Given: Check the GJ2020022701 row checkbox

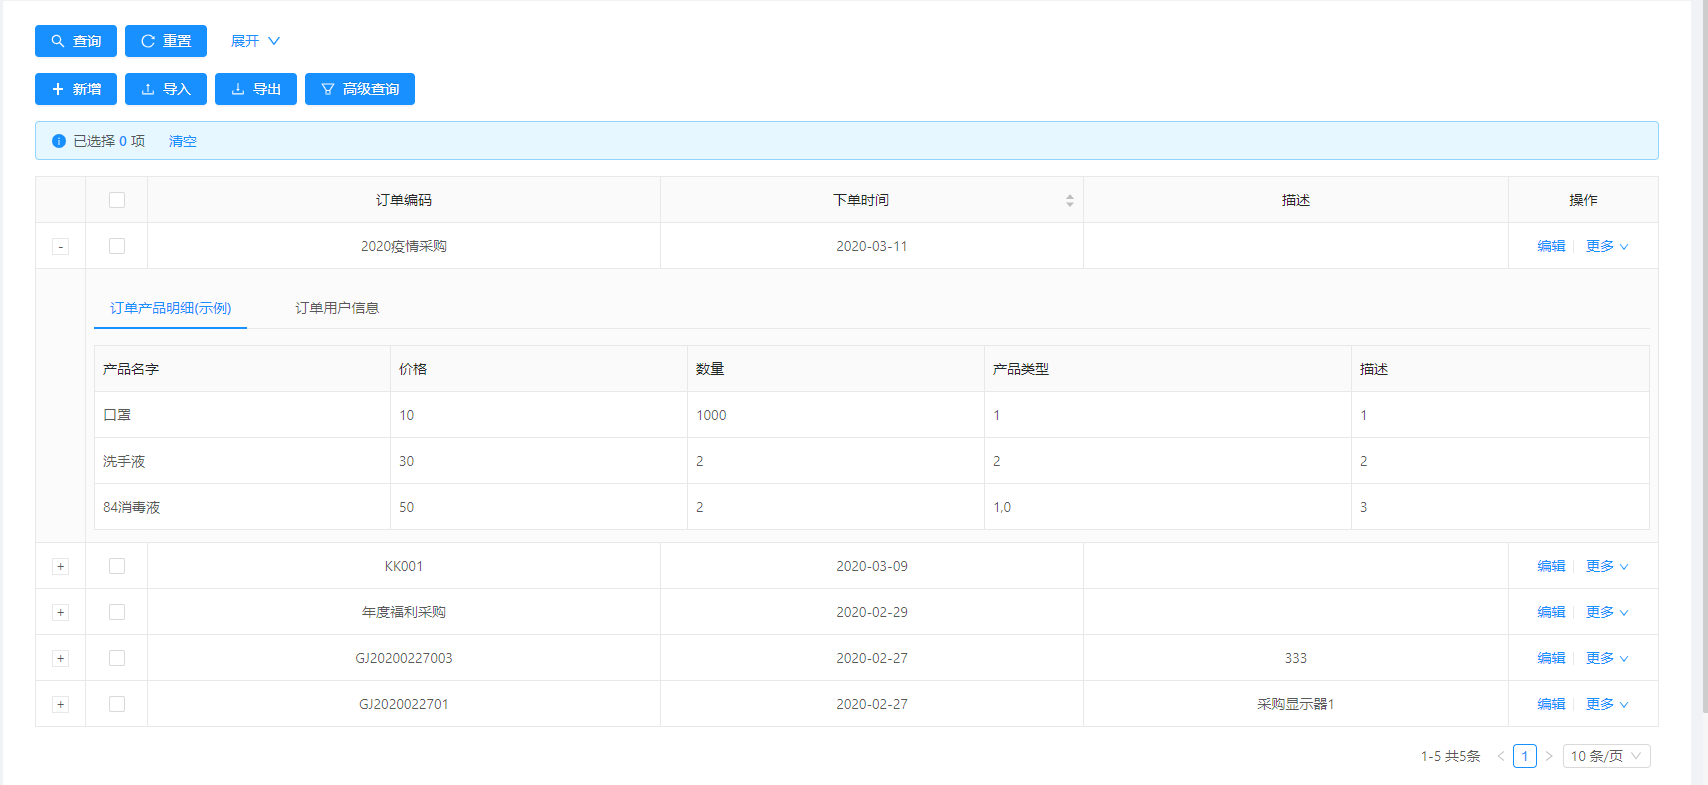Looking at the screenshot, I should [x=117, y=704].
